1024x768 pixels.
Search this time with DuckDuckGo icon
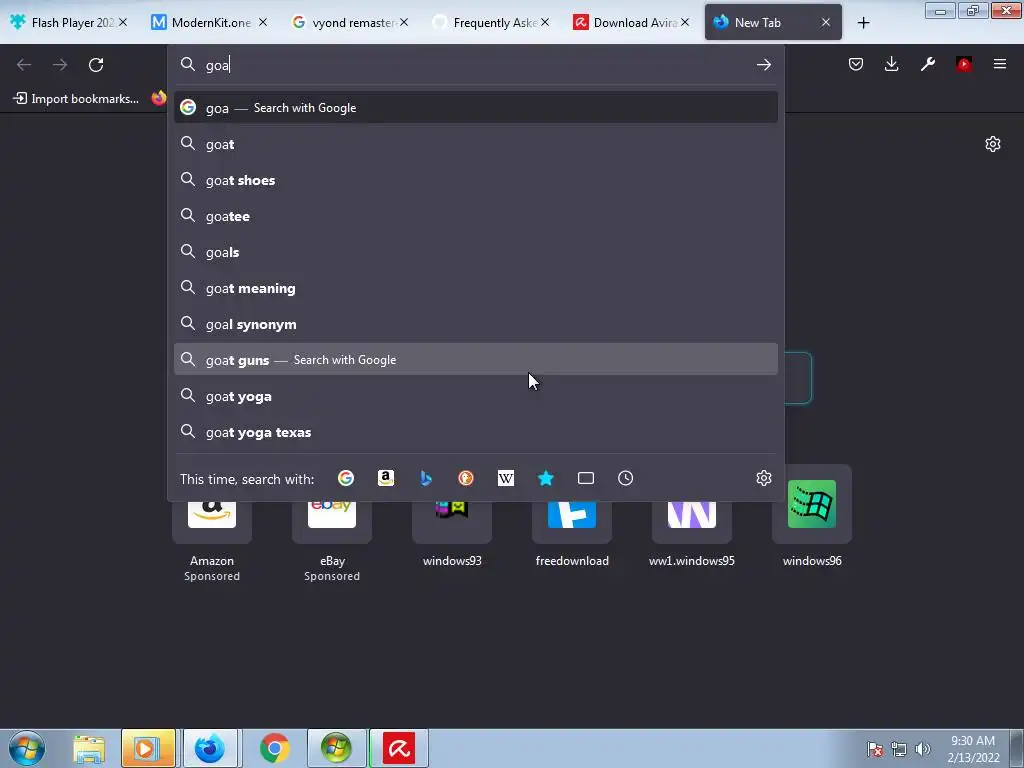[466, 478]
